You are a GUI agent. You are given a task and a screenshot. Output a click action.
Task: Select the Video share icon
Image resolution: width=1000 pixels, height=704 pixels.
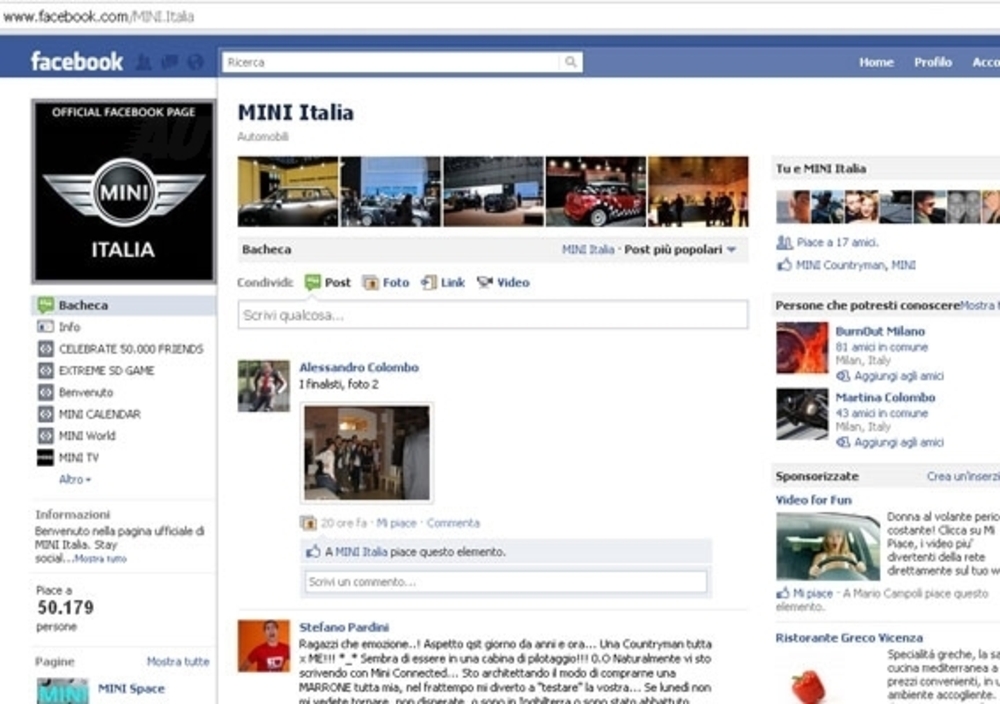pos(485,283)
